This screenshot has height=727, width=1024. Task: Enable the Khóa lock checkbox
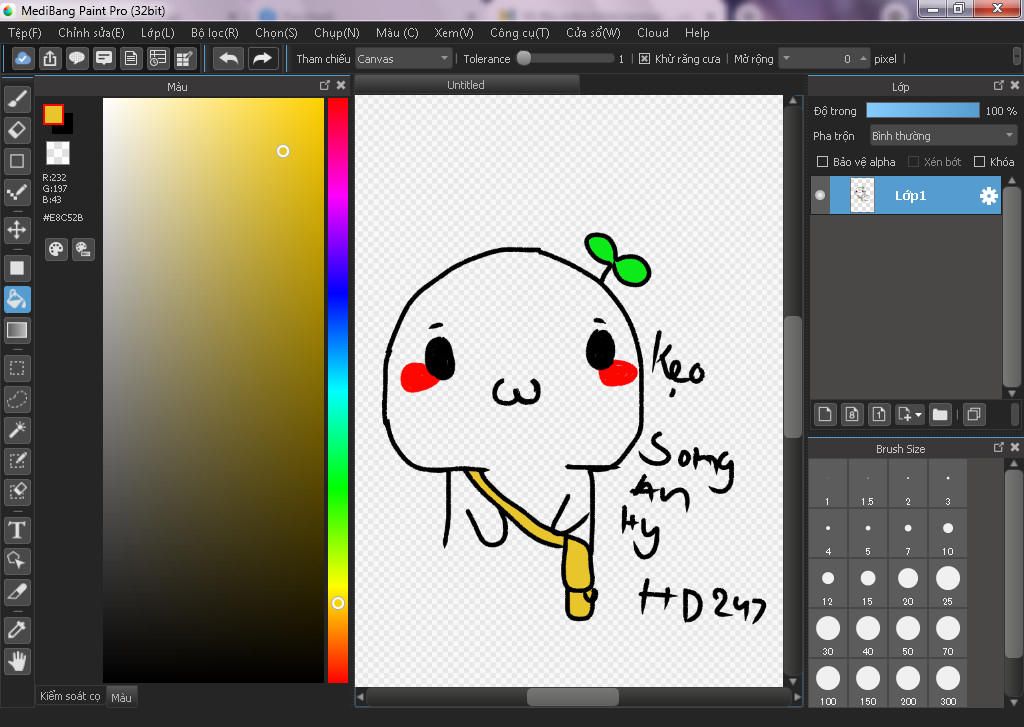pos(980,162)
